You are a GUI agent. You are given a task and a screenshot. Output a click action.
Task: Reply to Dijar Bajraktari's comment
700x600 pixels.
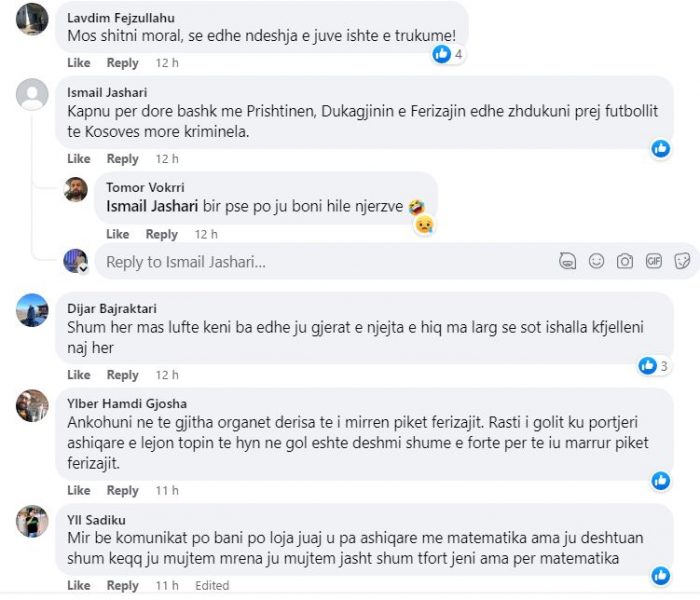tap(122, 375)
